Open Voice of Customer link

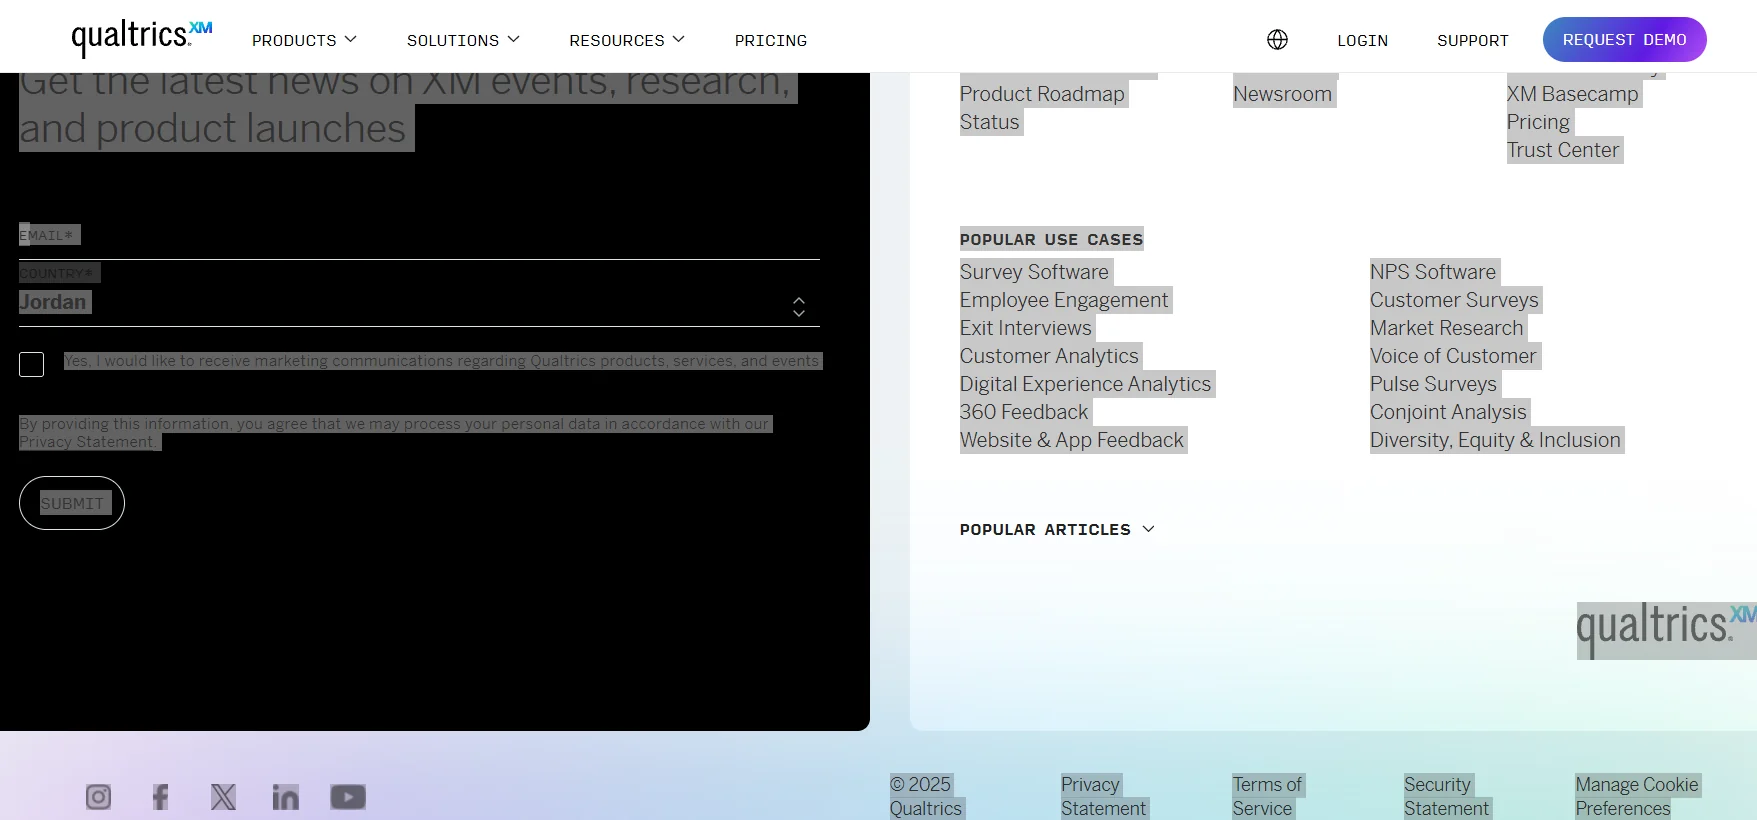[1454, 356]
